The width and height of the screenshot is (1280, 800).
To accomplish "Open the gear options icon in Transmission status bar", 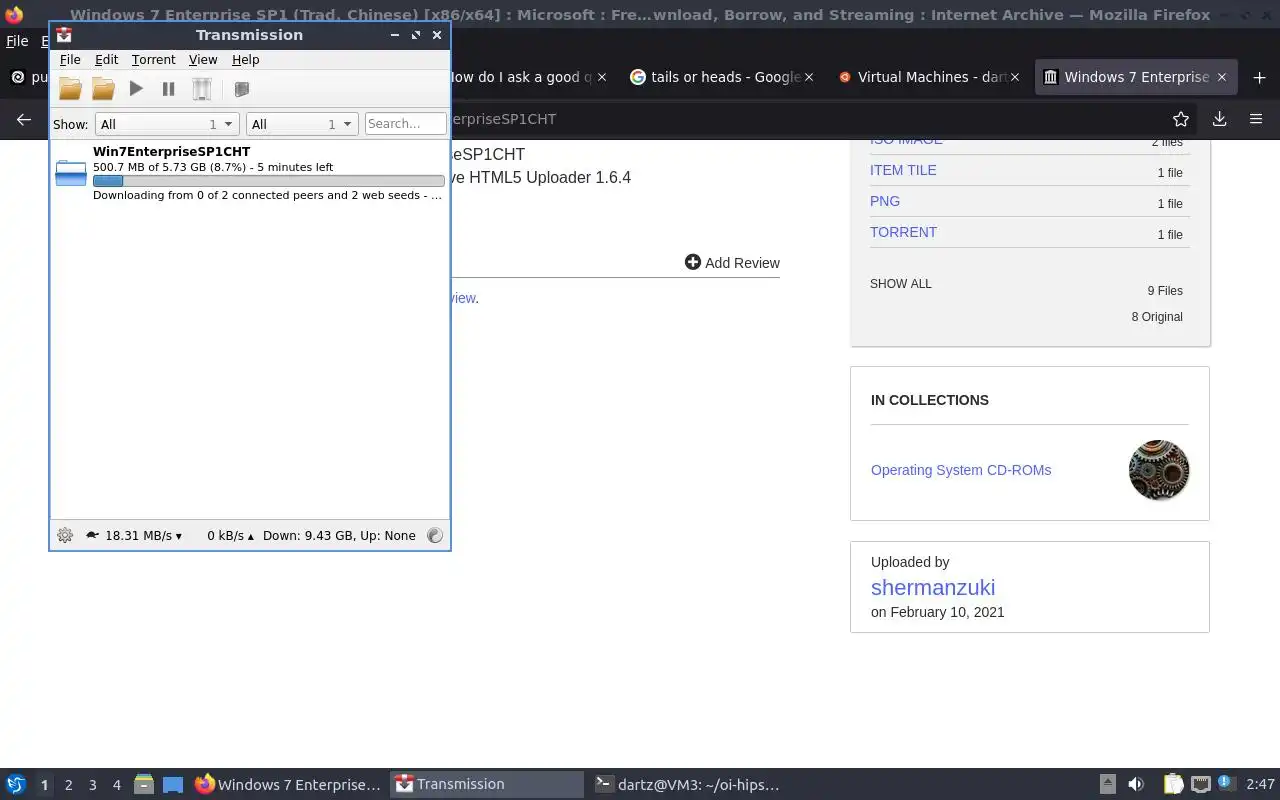I will point(65,535).
